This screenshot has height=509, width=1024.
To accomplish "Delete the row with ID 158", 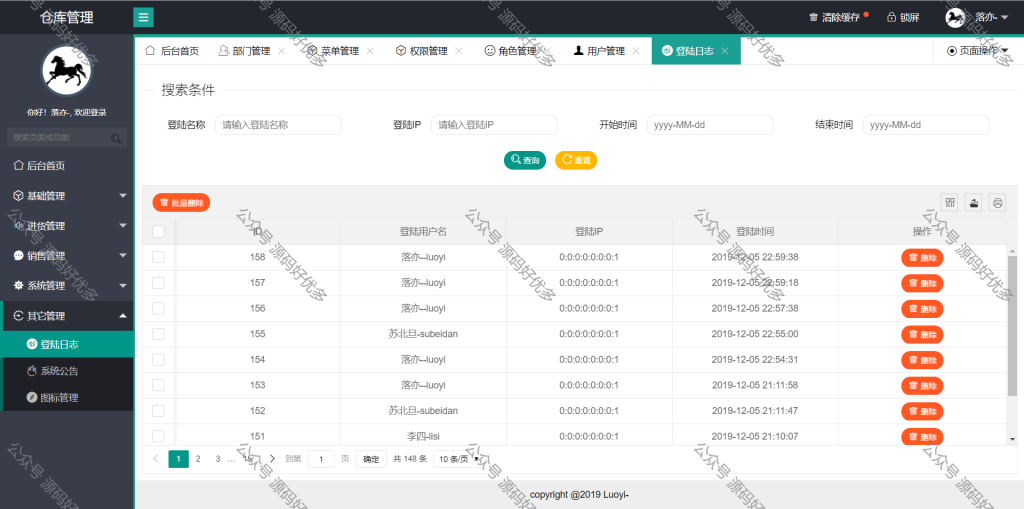I will 922,257.
